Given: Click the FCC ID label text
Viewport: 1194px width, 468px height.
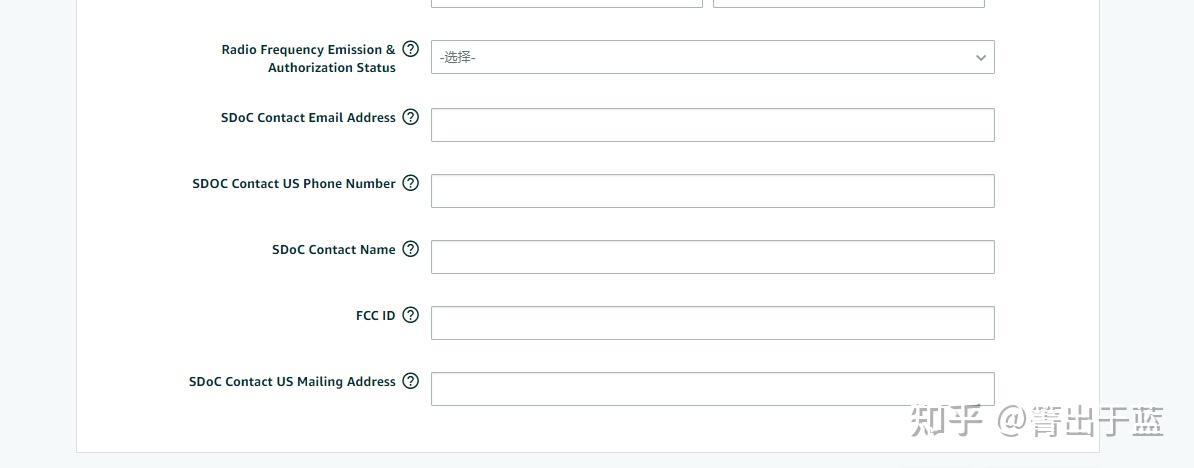Looking at the screenshot, I should (375, 315).
